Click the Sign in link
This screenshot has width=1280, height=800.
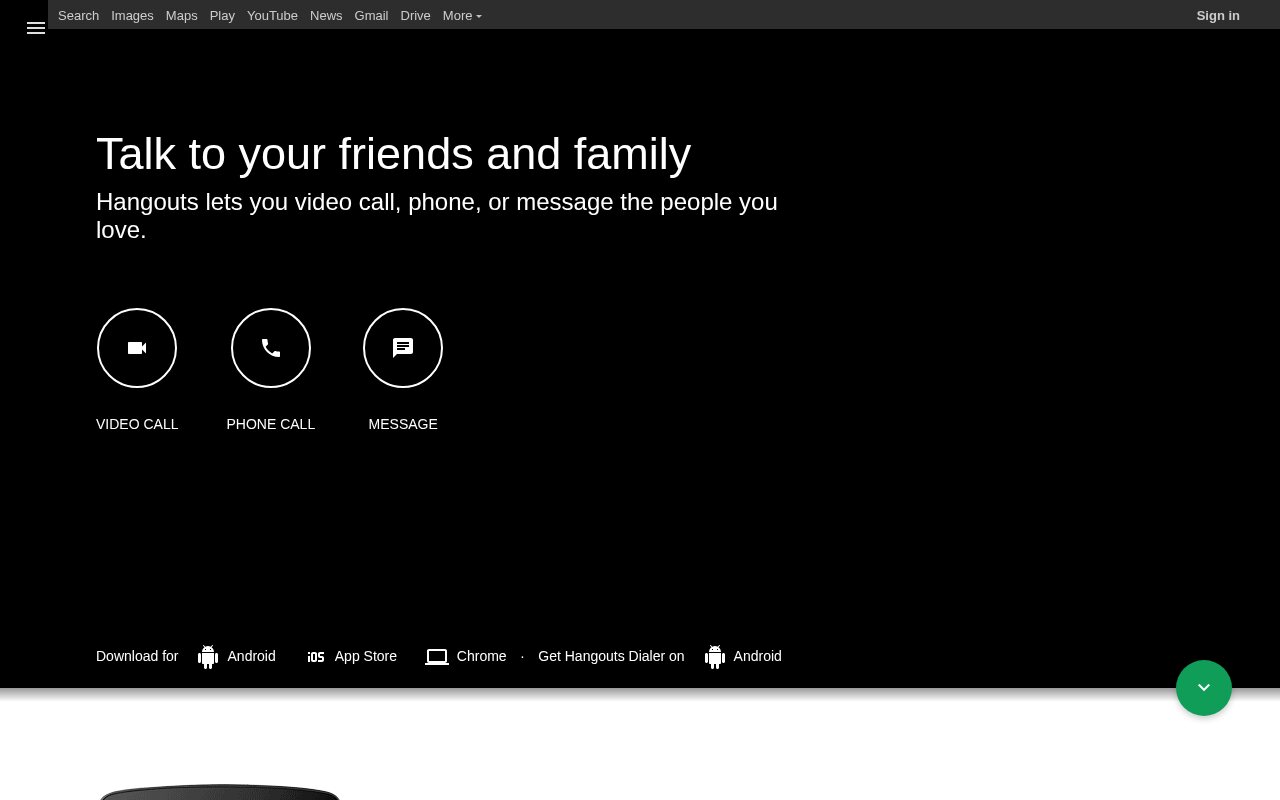coord(1218,15)
